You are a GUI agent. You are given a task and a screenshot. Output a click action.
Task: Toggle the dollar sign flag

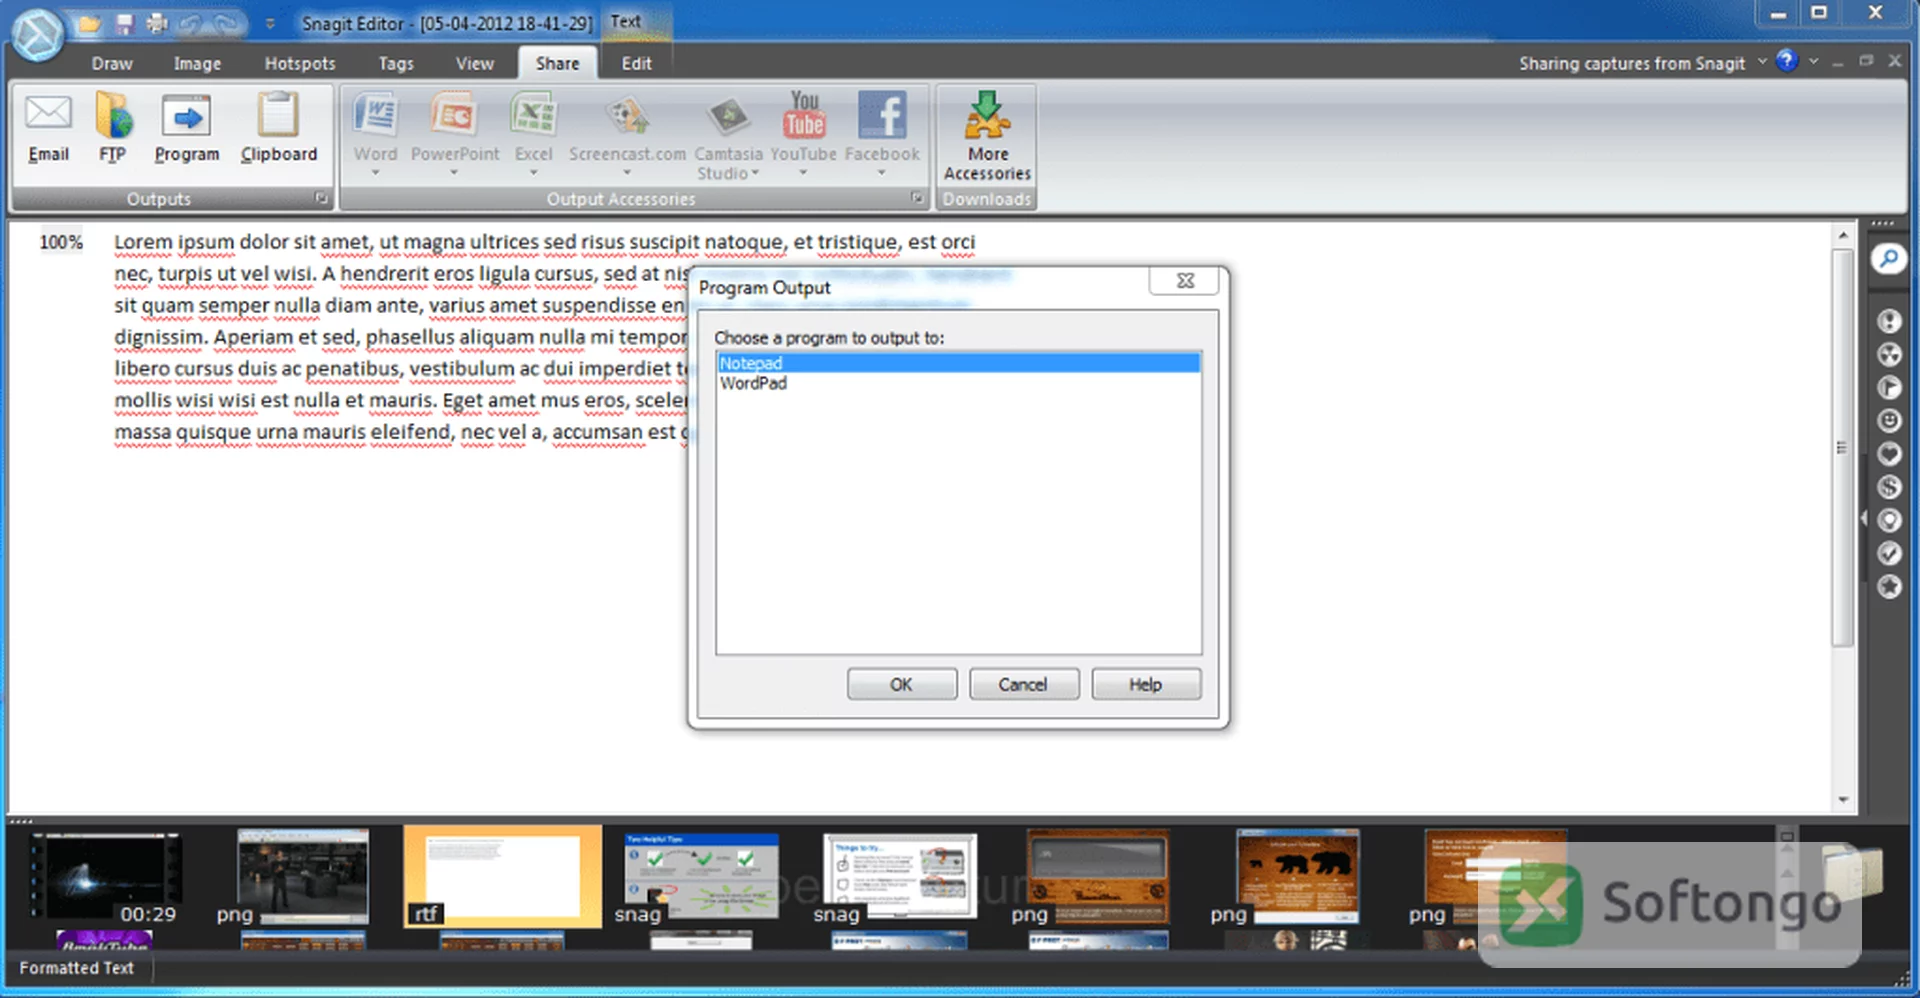(1888, 487)
